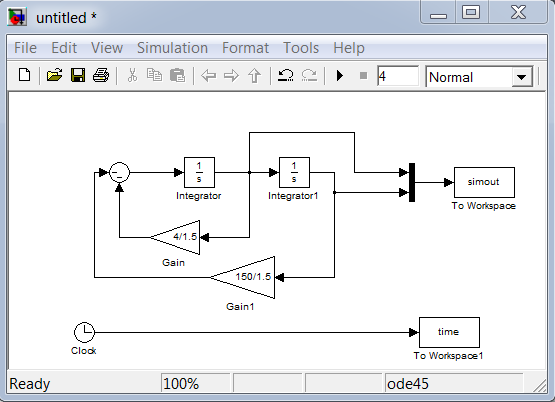Click the 'Ready' status bar text
Viewport: 555px width, 402px height.
[x=30, y=384]
